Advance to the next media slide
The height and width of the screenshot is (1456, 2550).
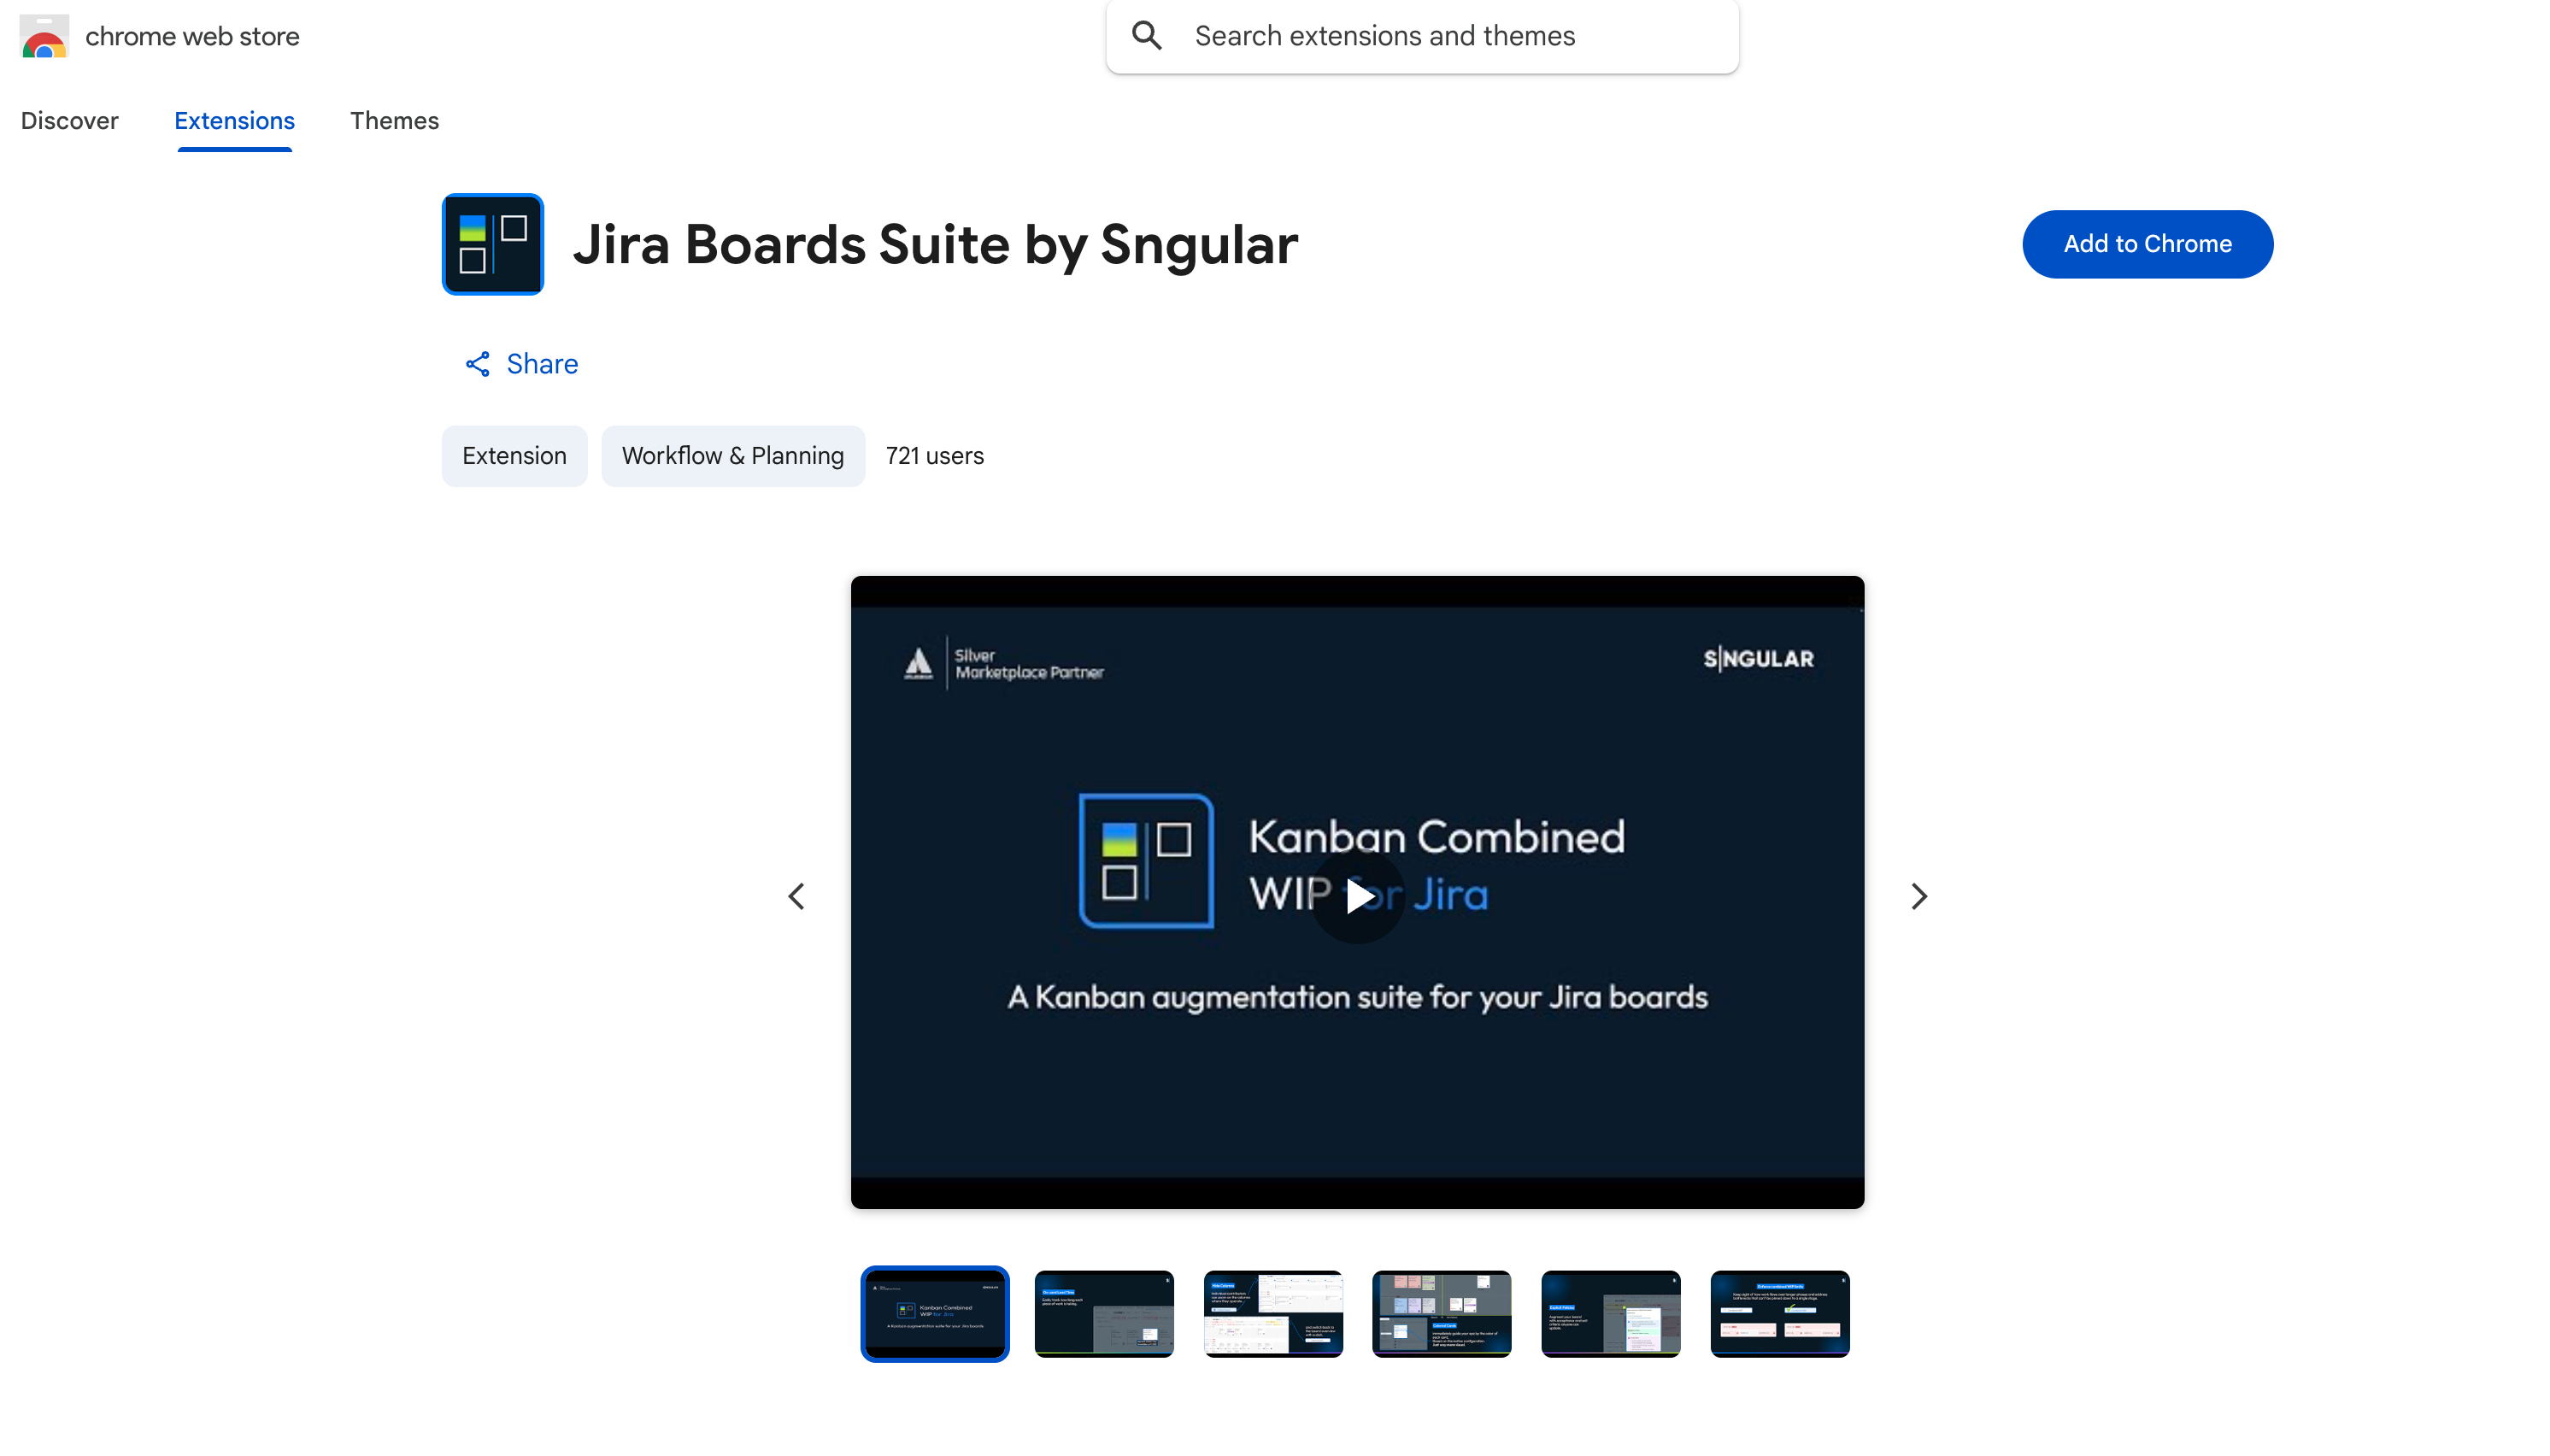click(1918, 896)
